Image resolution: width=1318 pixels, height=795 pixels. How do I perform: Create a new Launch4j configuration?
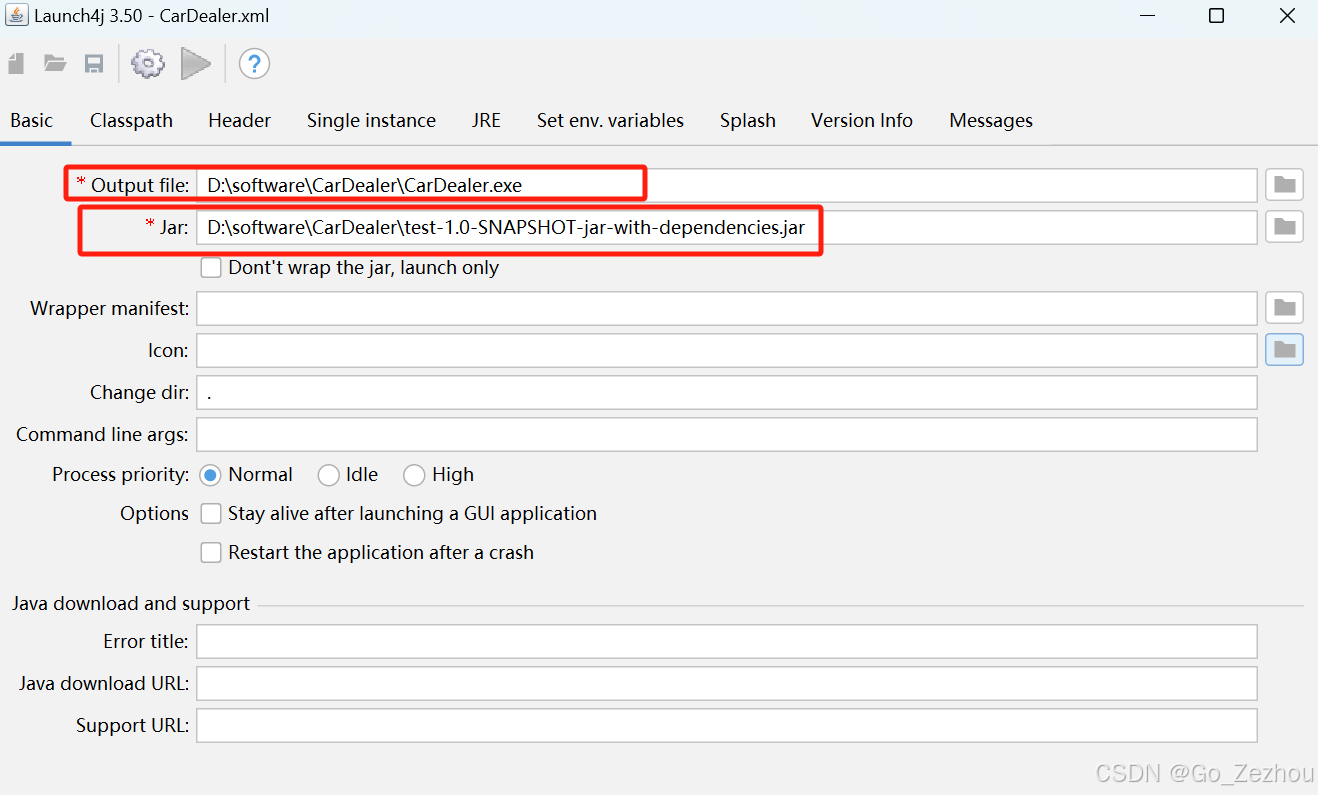pos(15,63)
